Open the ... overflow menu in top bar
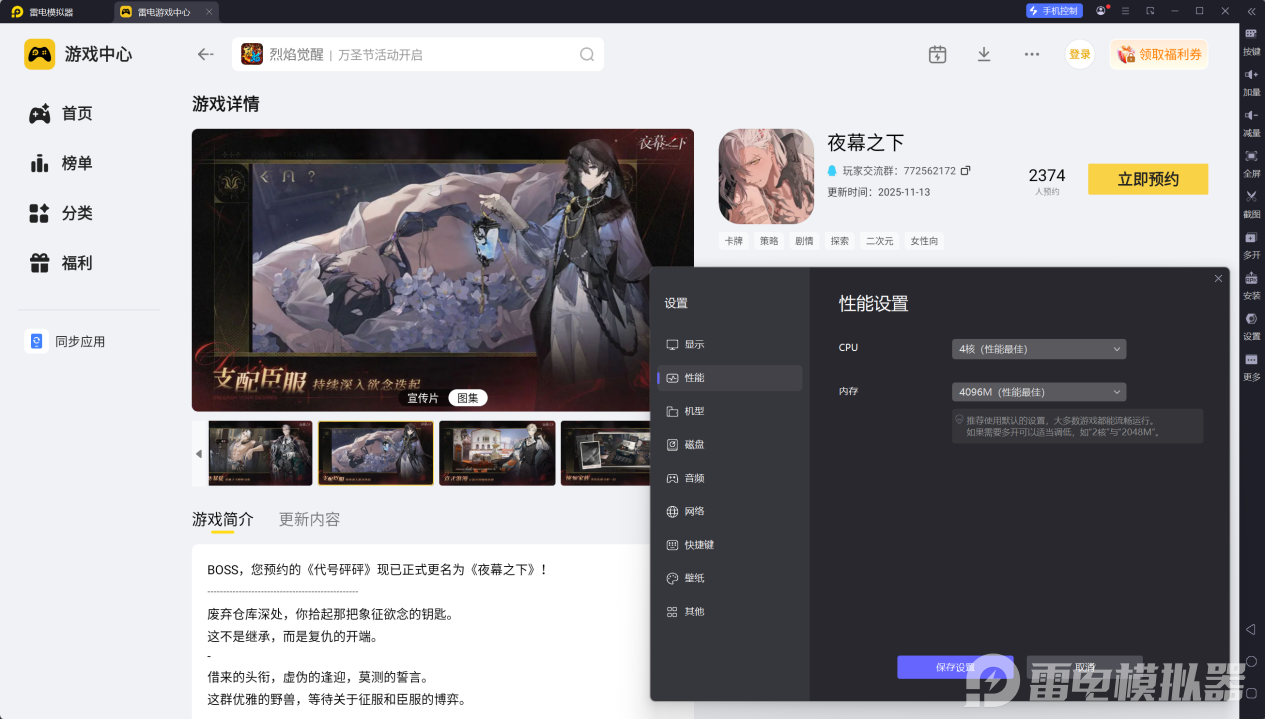 [1031, 54]
